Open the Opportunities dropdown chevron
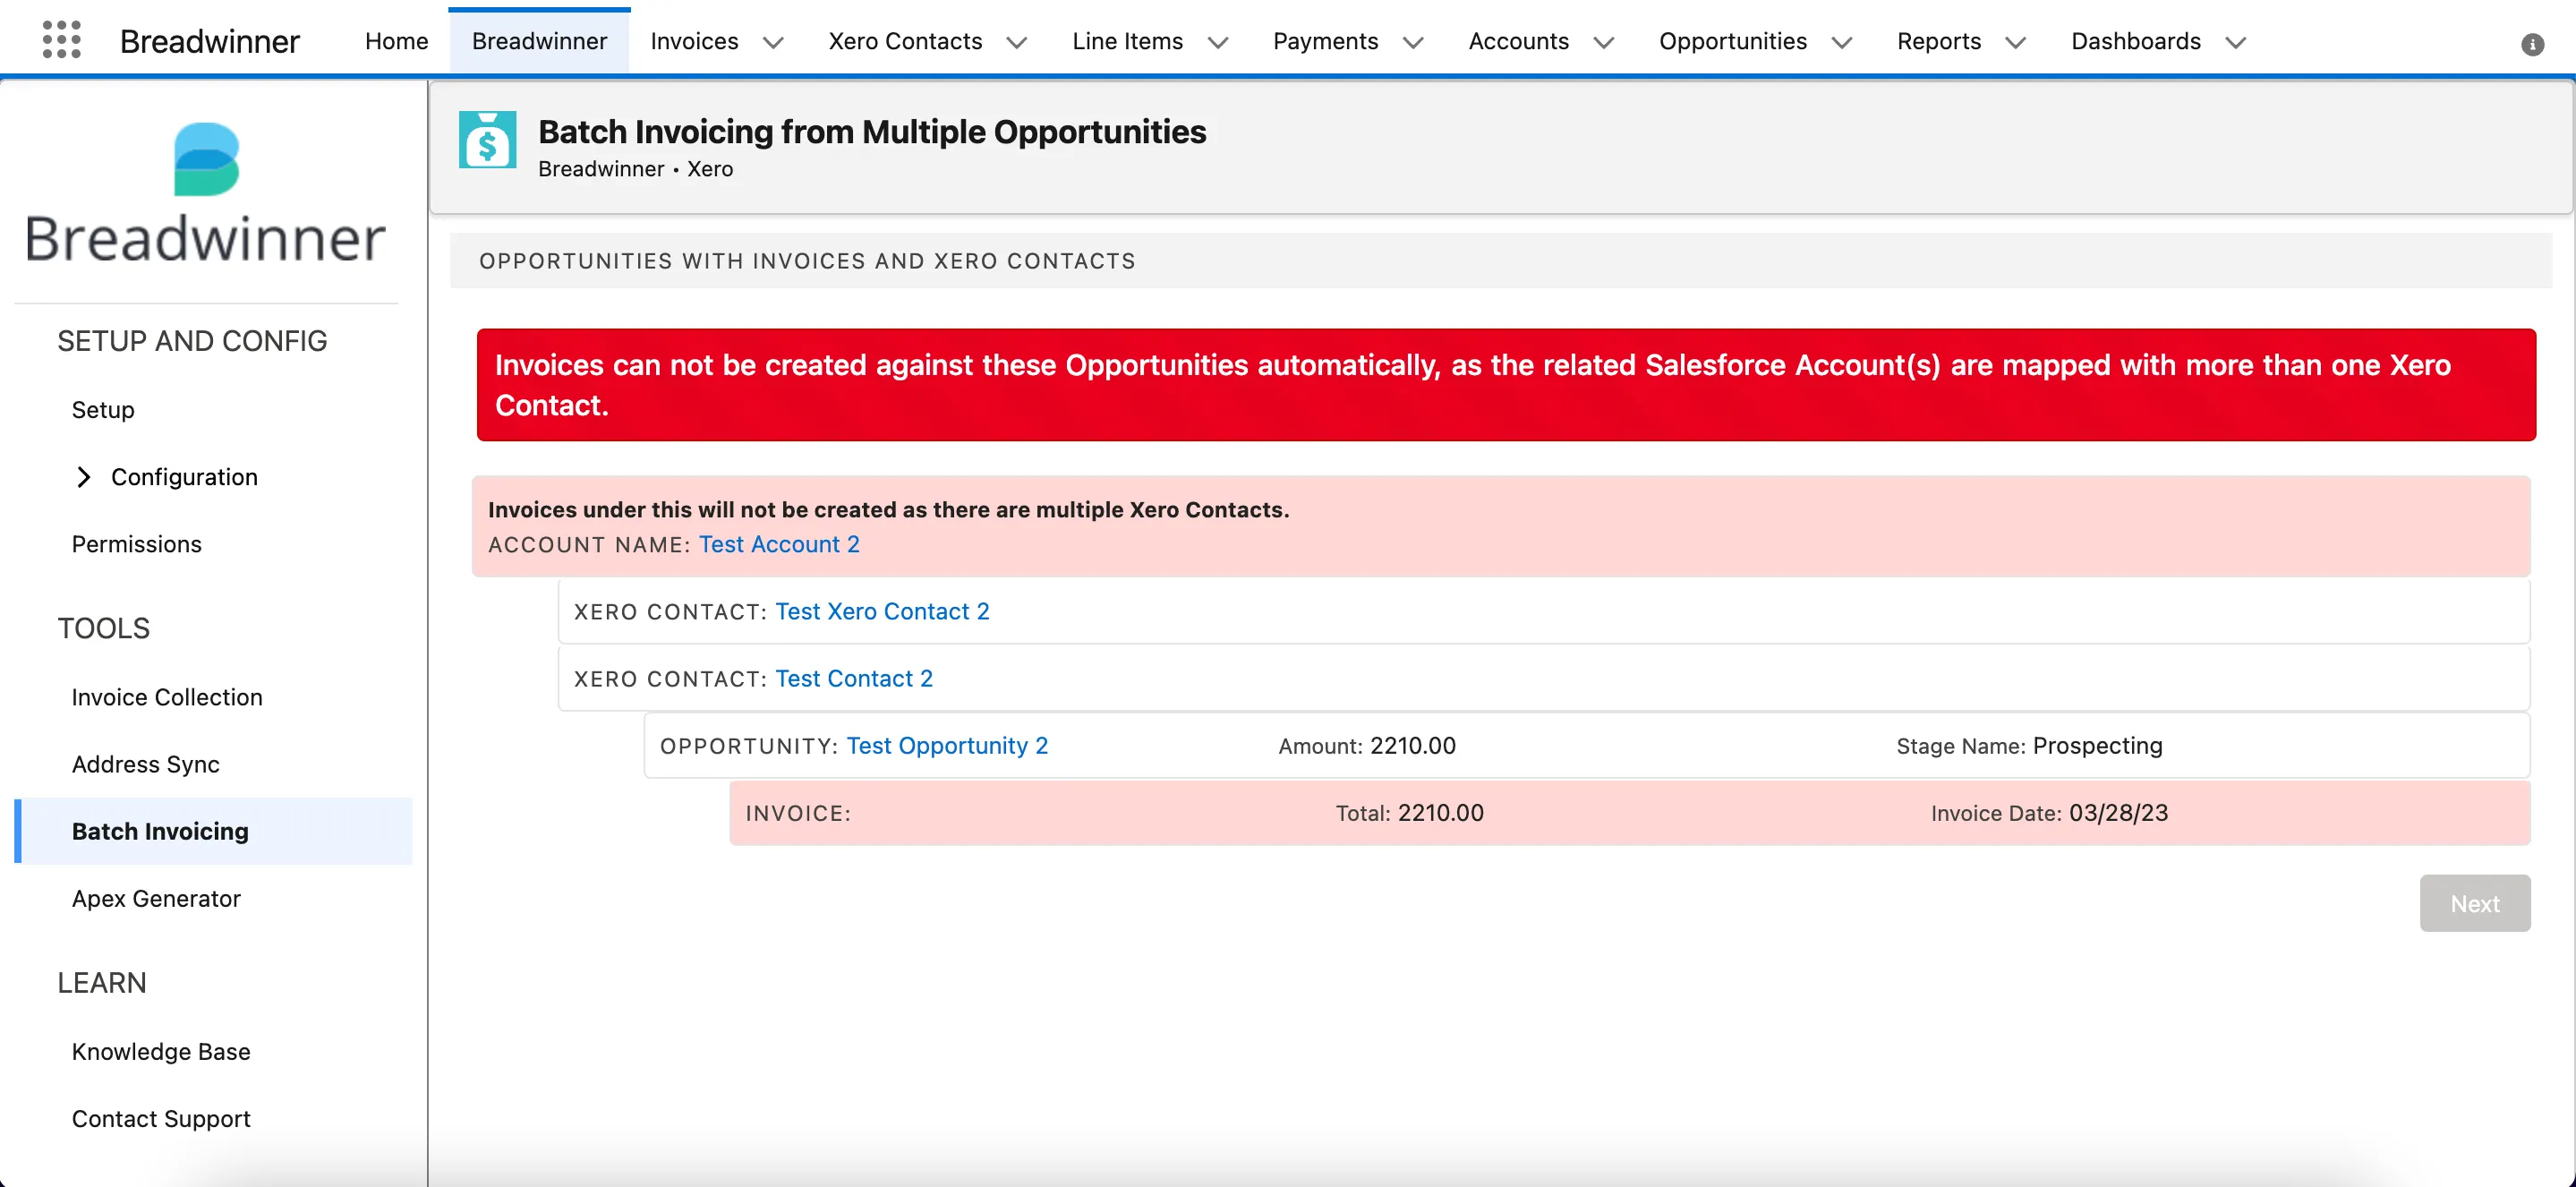Image resolution: width=2576 pixels, height=1187 pixels. coord(1842,42)
